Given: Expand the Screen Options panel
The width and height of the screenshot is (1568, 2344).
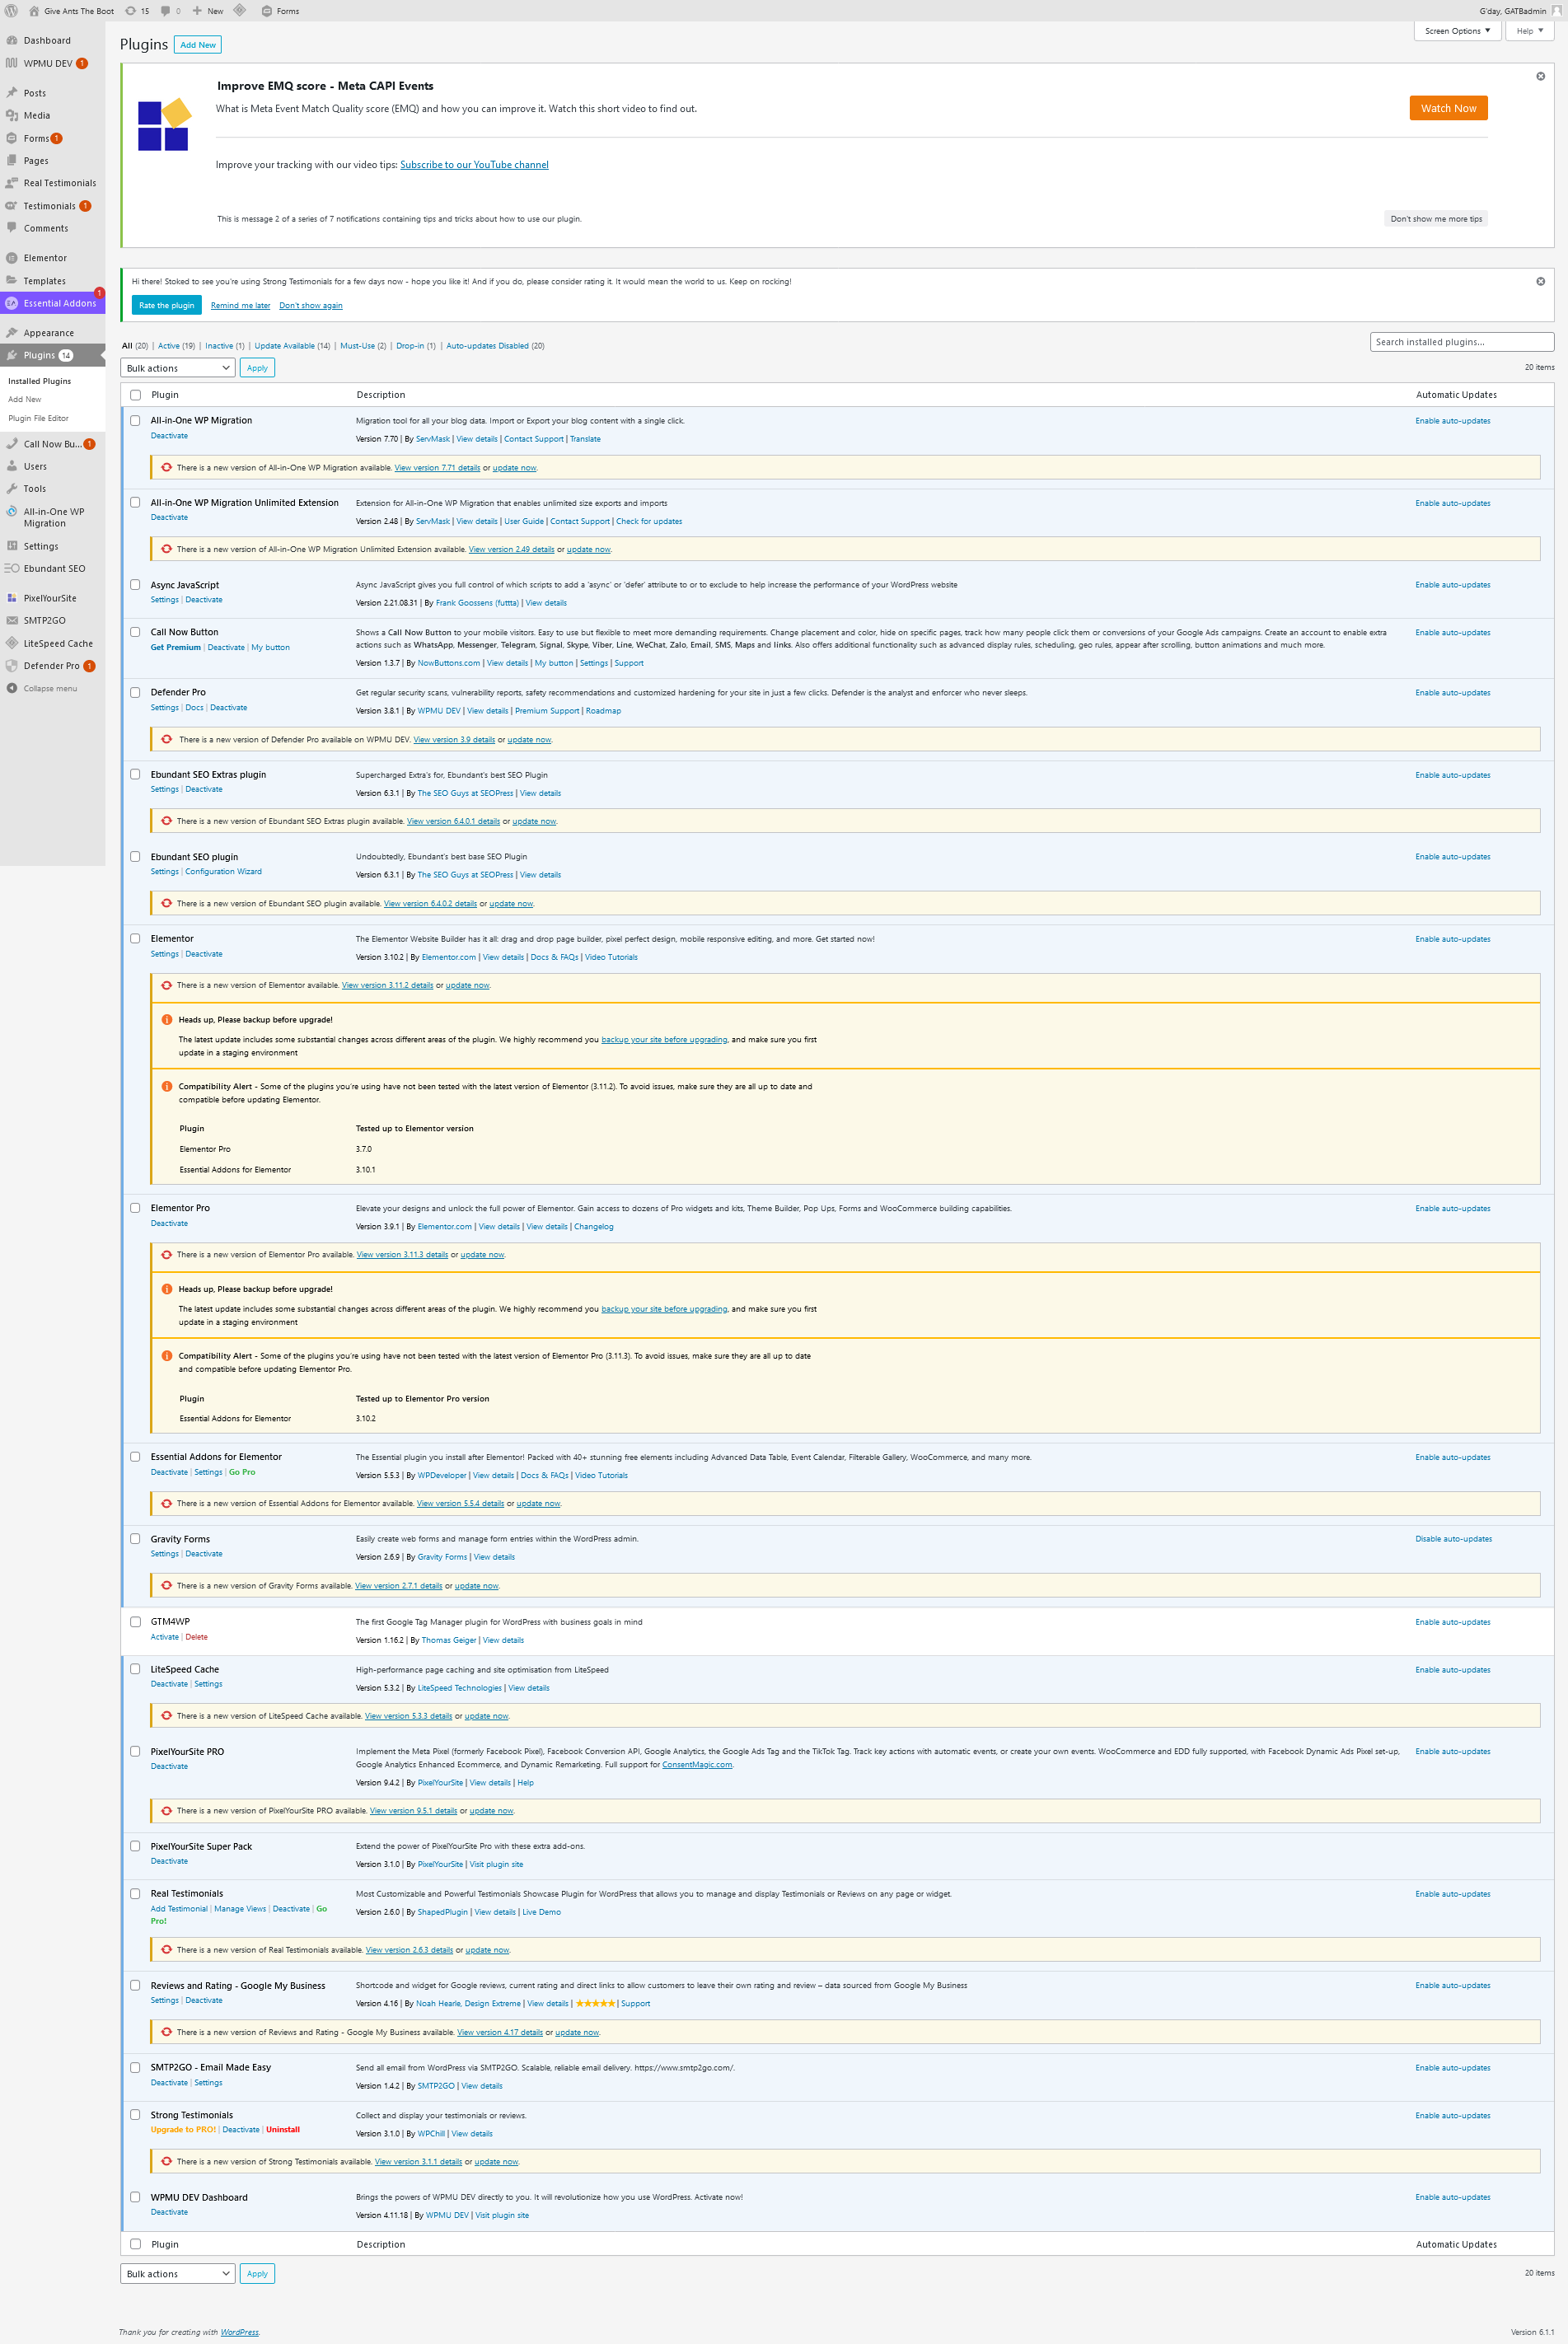Looking at the screenshot, I should click(x=1457, y=31).
